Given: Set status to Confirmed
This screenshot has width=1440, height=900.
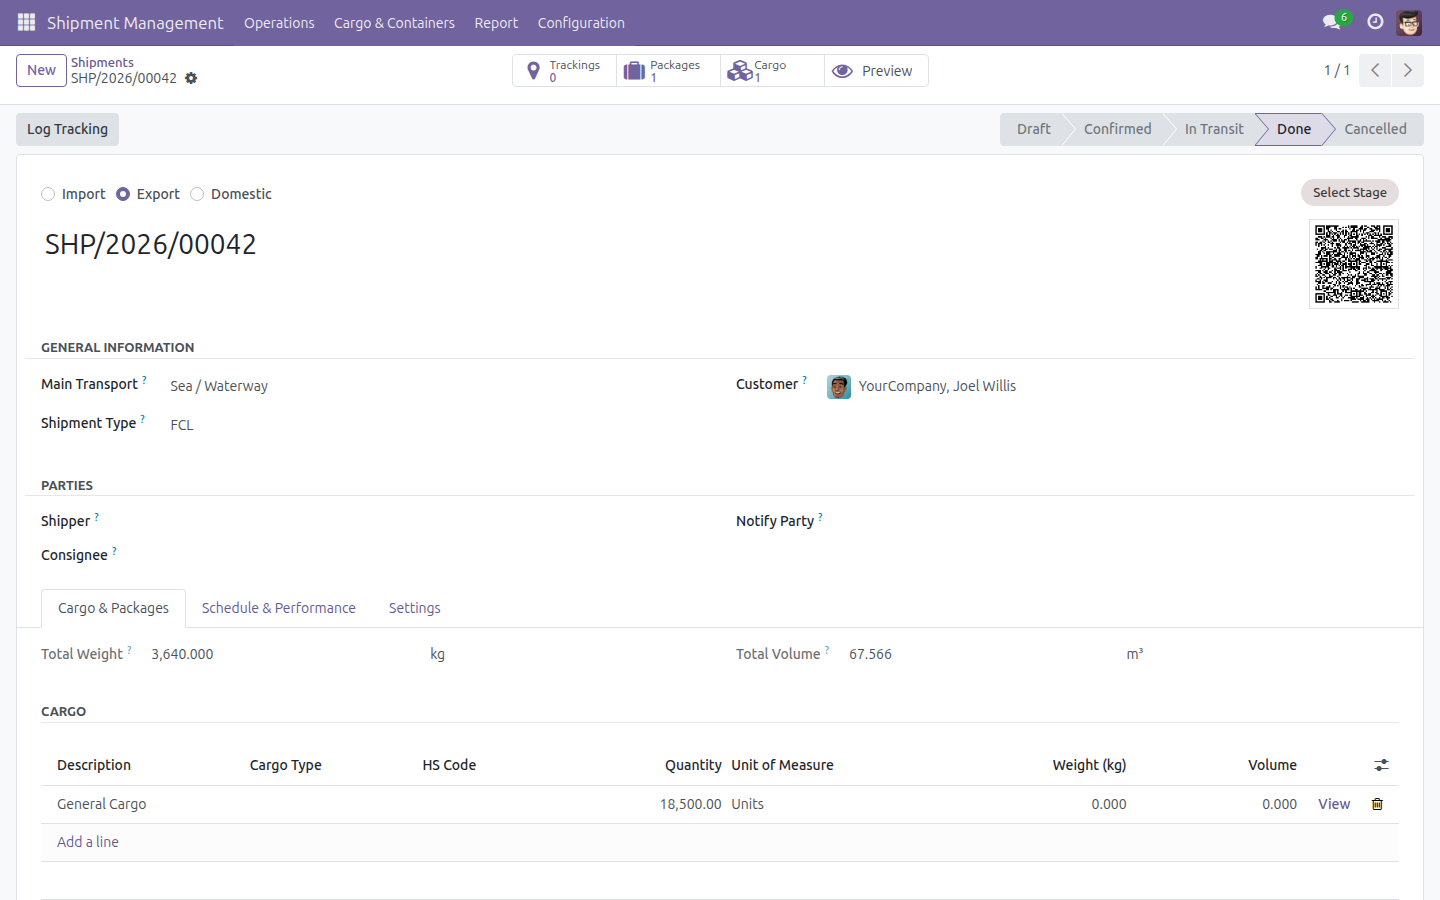Looking at the screenshot, I should (x=1117, y=129).
